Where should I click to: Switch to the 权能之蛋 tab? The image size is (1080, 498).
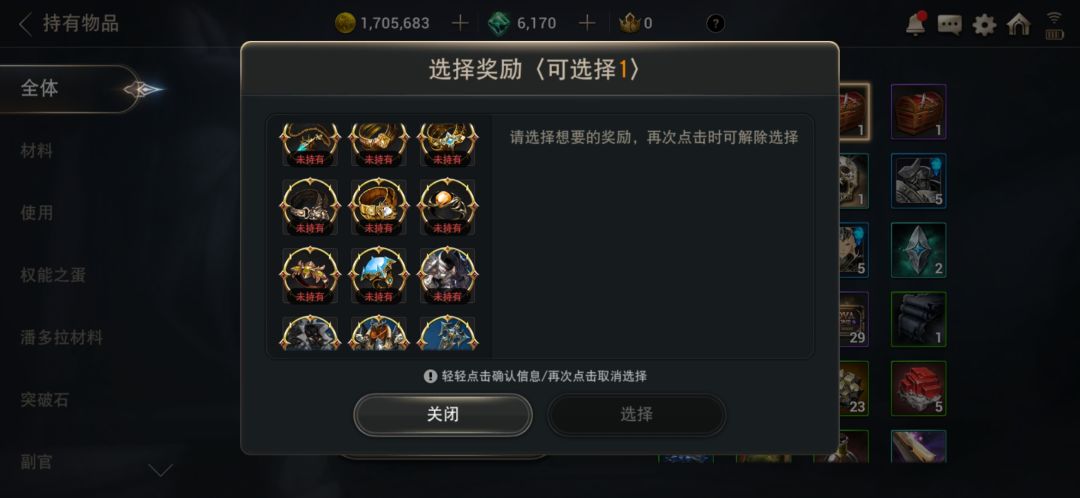[x=53, y=276]
